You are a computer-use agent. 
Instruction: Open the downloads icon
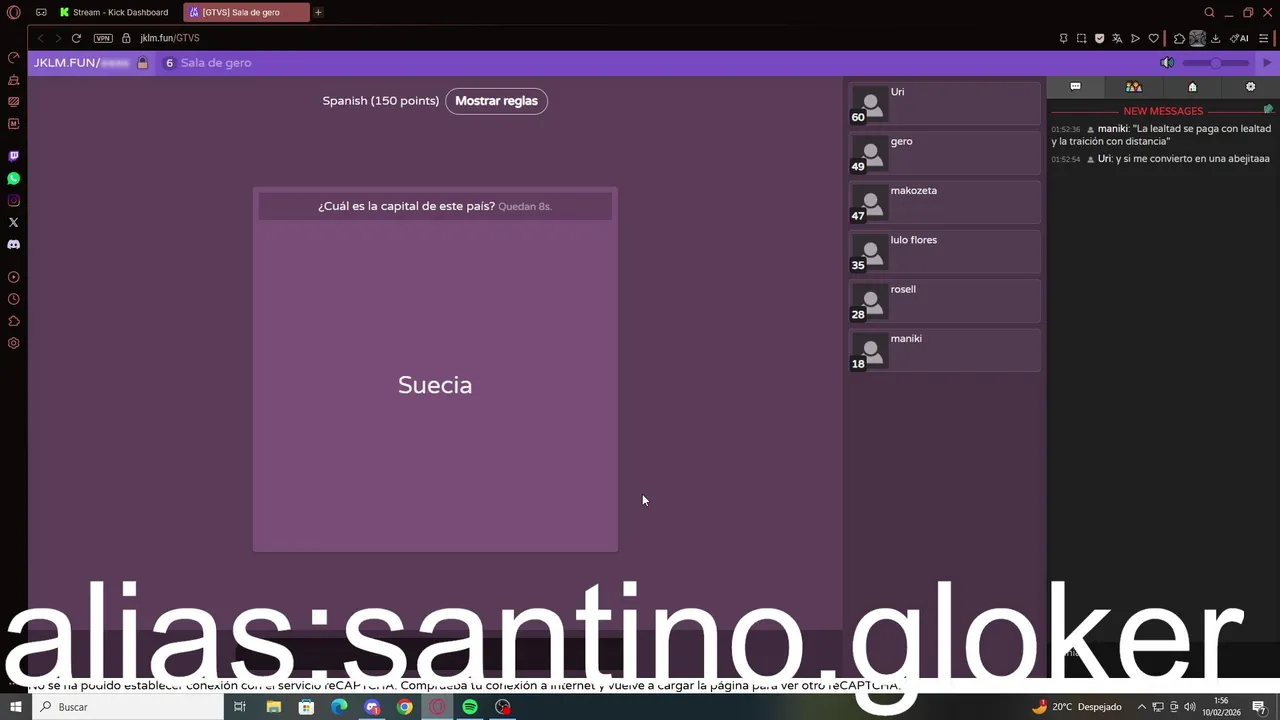coord(1215,38)
